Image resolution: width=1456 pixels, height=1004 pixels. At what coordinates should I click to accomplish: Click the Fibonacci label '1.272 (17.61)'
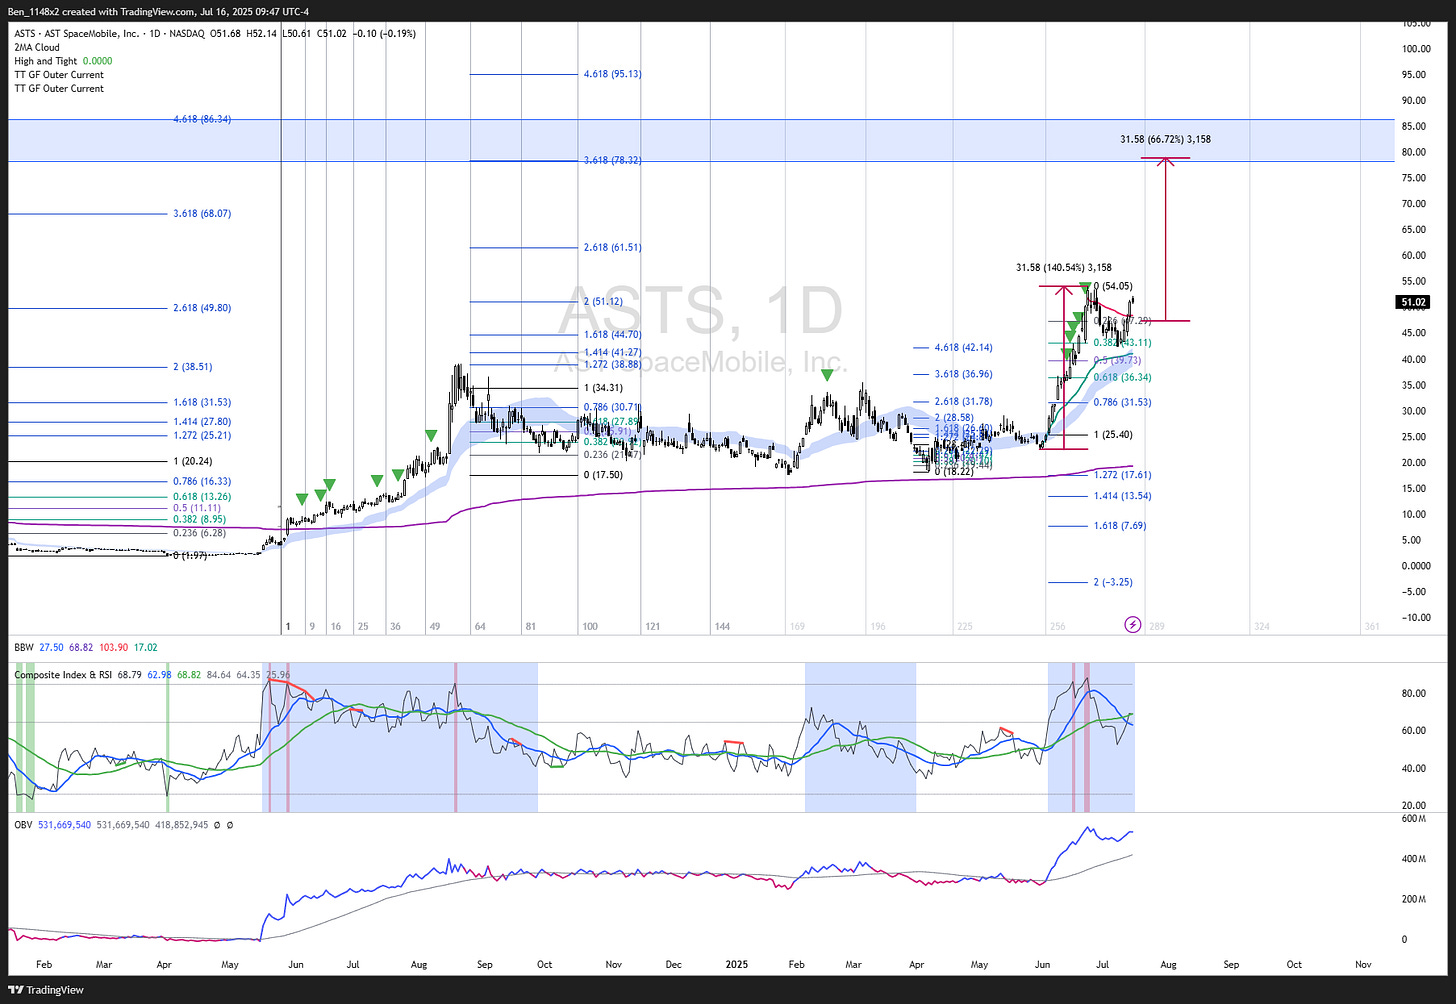(x=1122, y=475)
